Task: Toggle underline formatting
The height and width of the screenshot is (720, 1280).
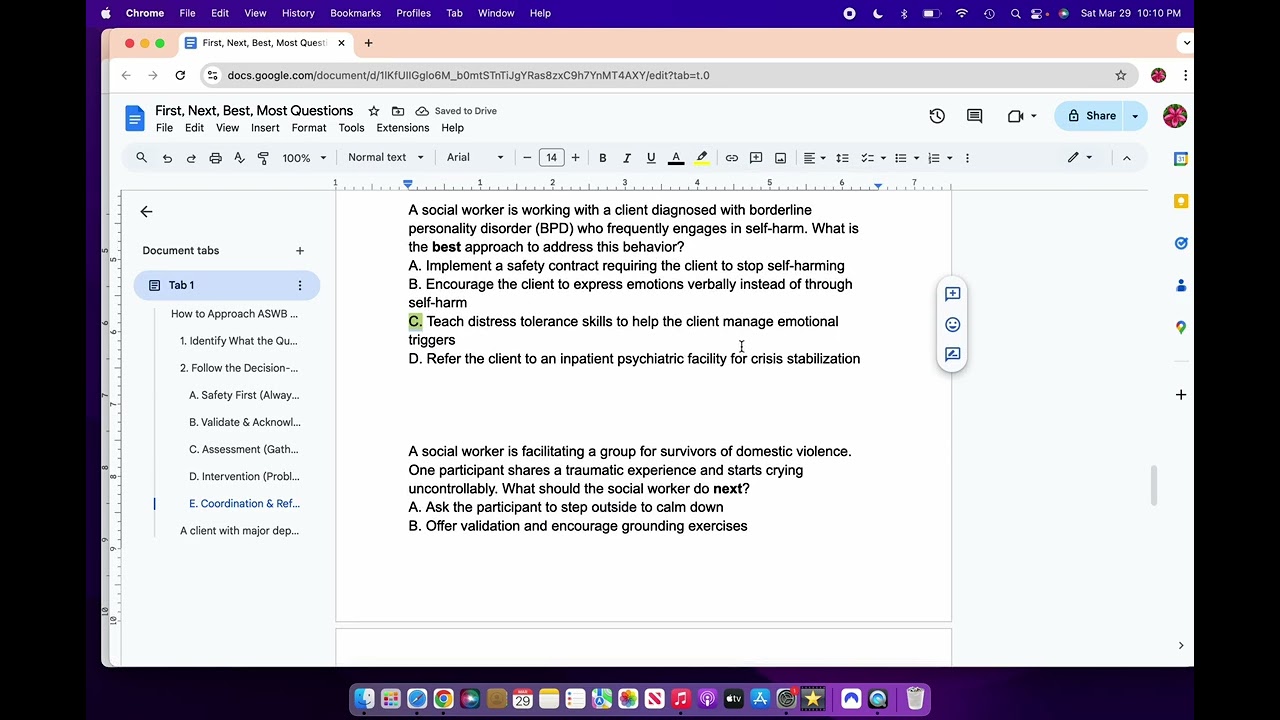Action: (651, 158)
